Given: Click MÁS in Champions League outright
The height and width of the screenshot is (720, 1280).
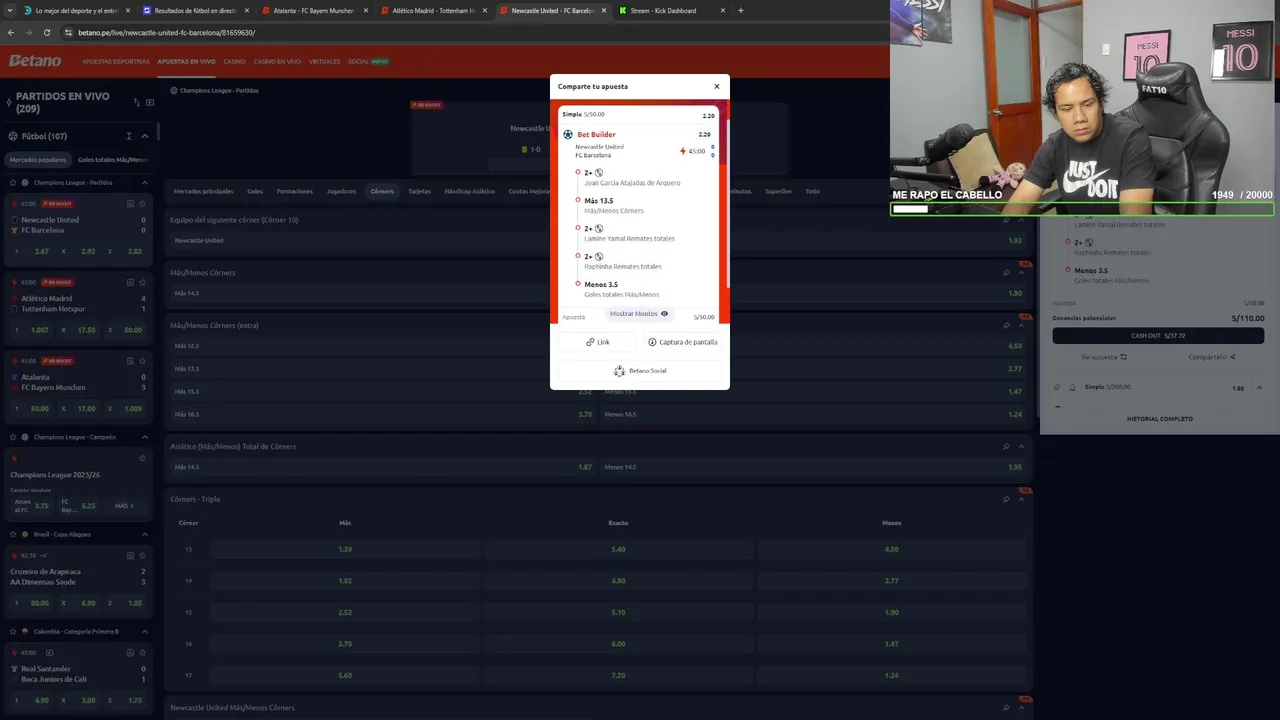Looking at the screenshot, I should [123, 506].
